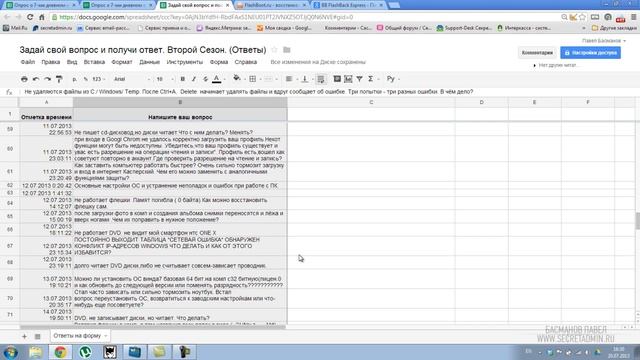
Task: Open Chrome from the taskbar
Action: point(60,352)
